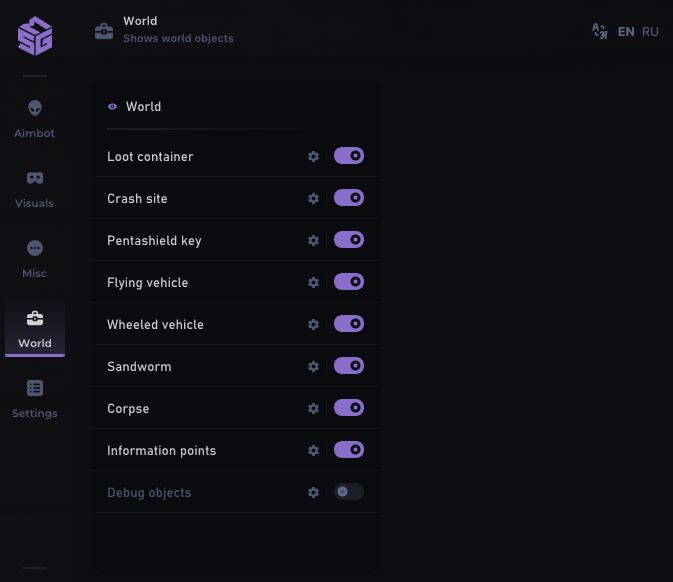Screen dimensions: 673x582
Task: Click the logo in top-left corner
Action: [35, 36]
